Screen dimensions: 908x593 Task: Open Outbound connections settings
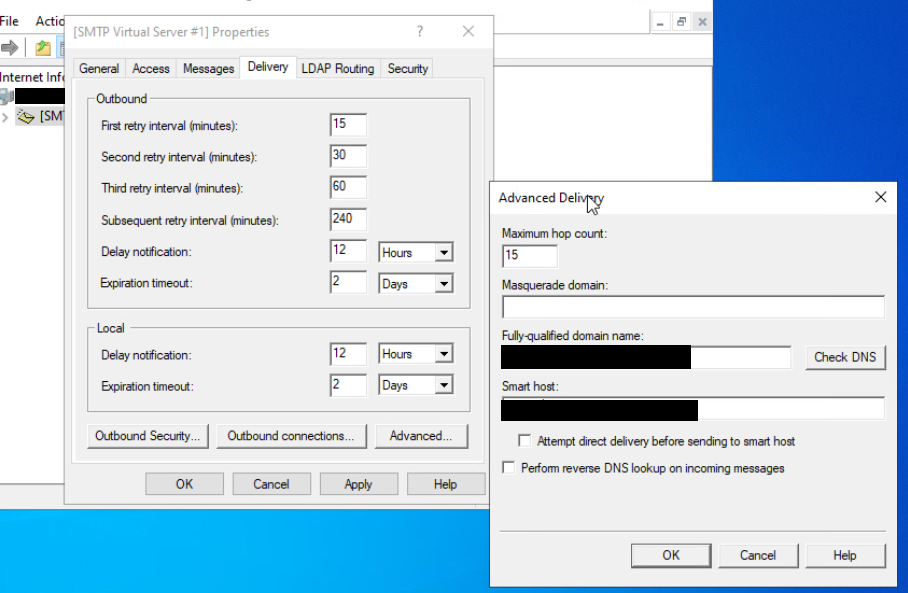pos(291,436)
